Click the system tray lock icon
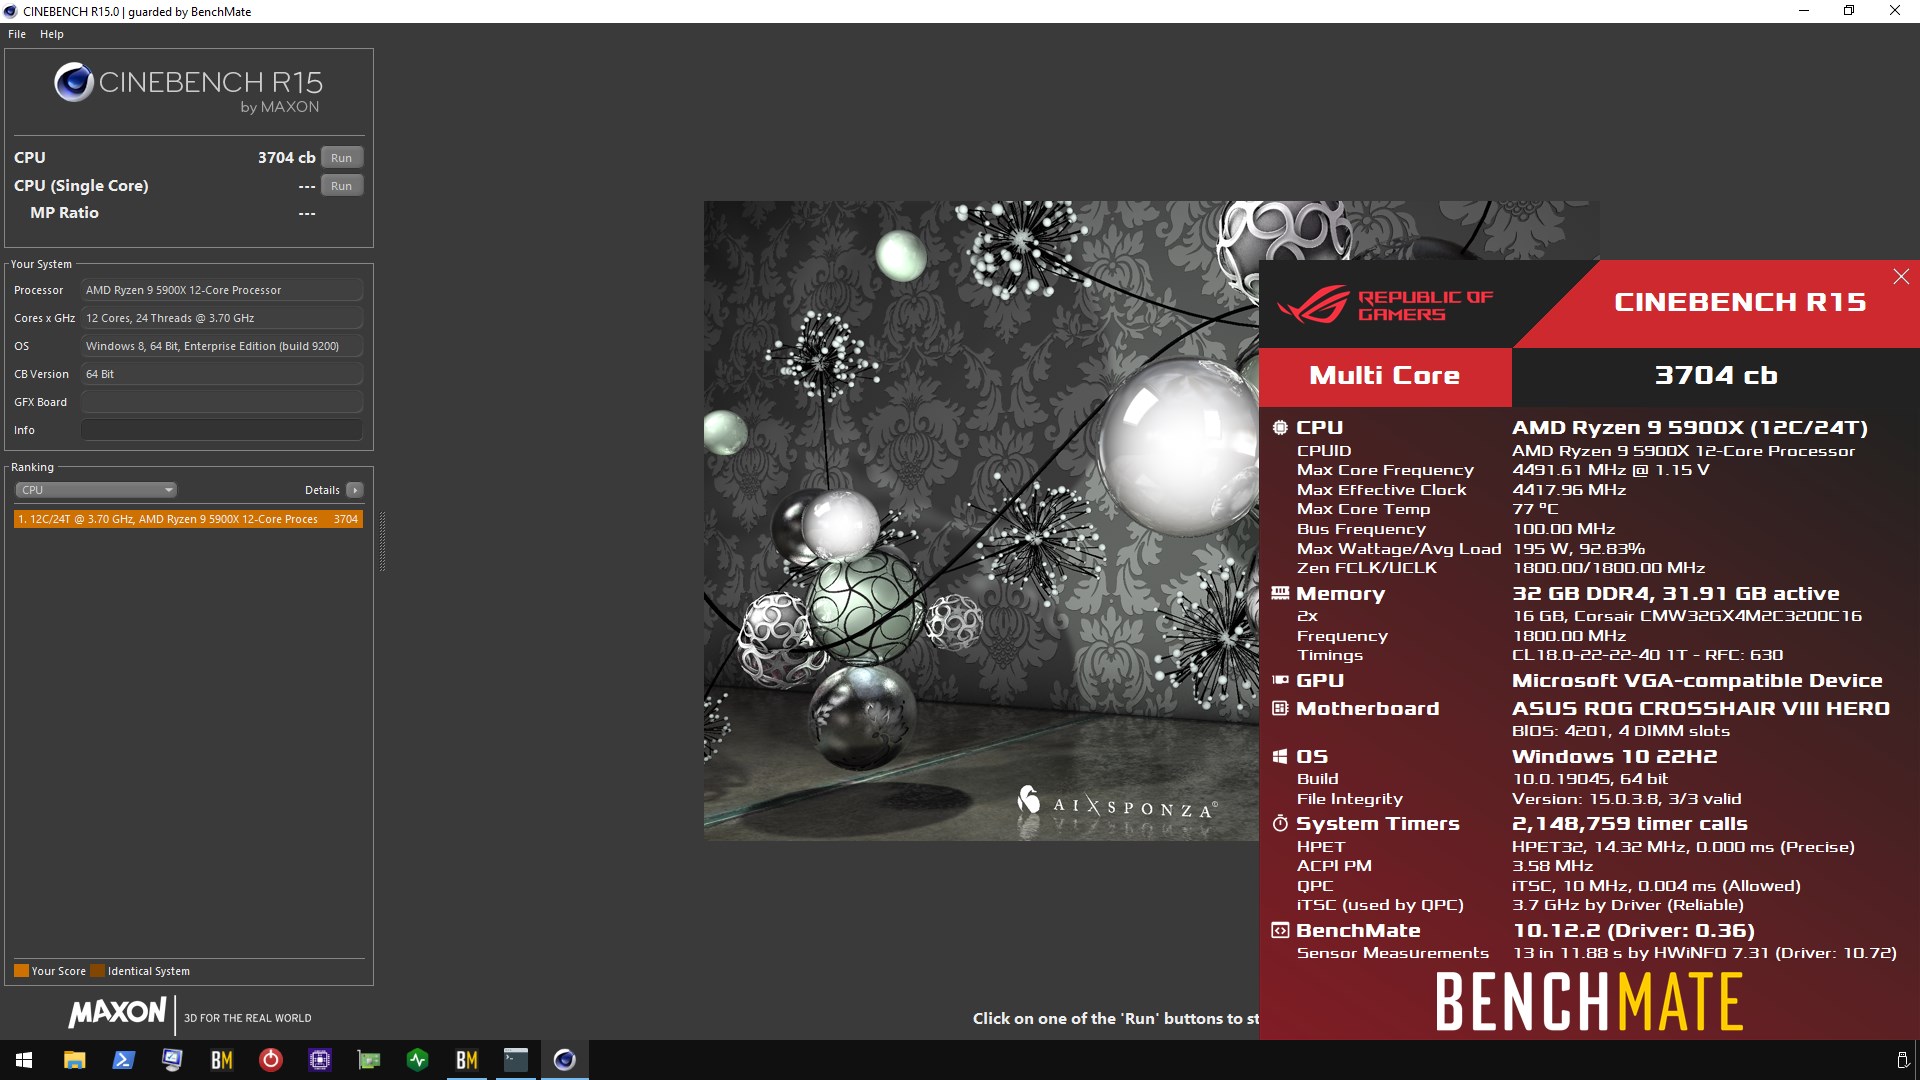This screenshot has width=1920, height=1080. click(1902, 1060)
